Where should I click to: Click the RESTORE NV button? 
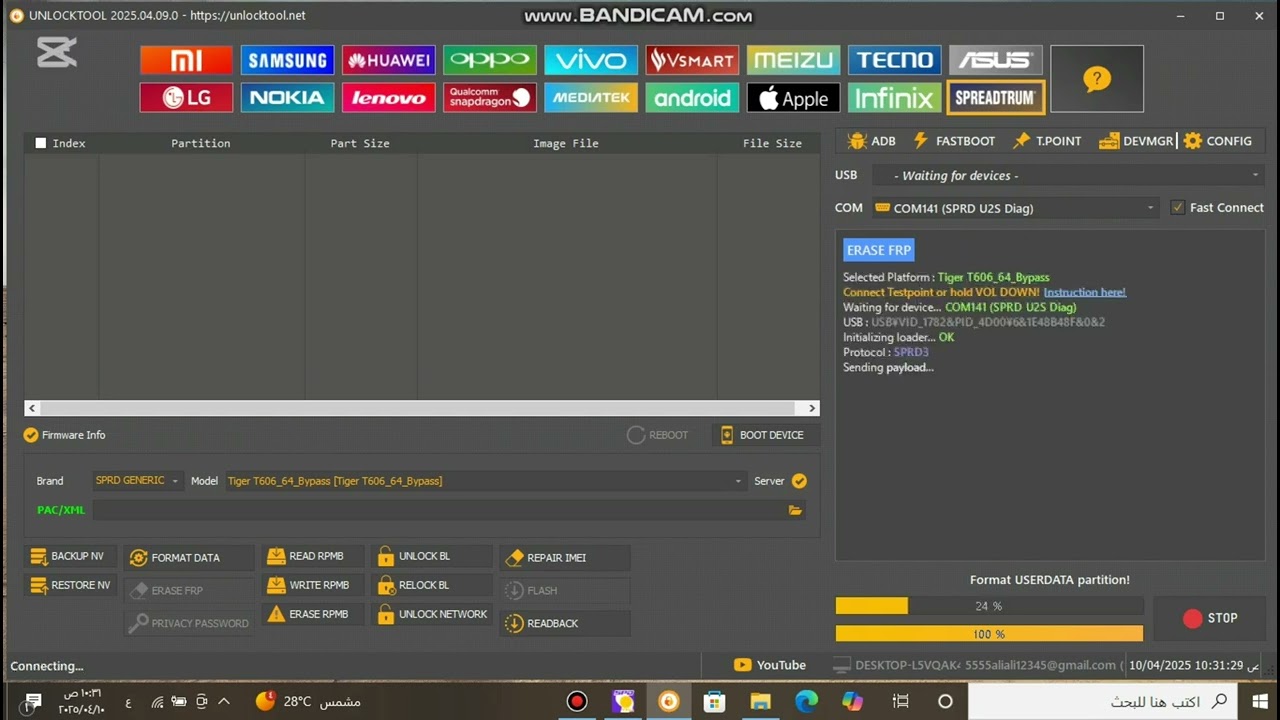[69, 585]
